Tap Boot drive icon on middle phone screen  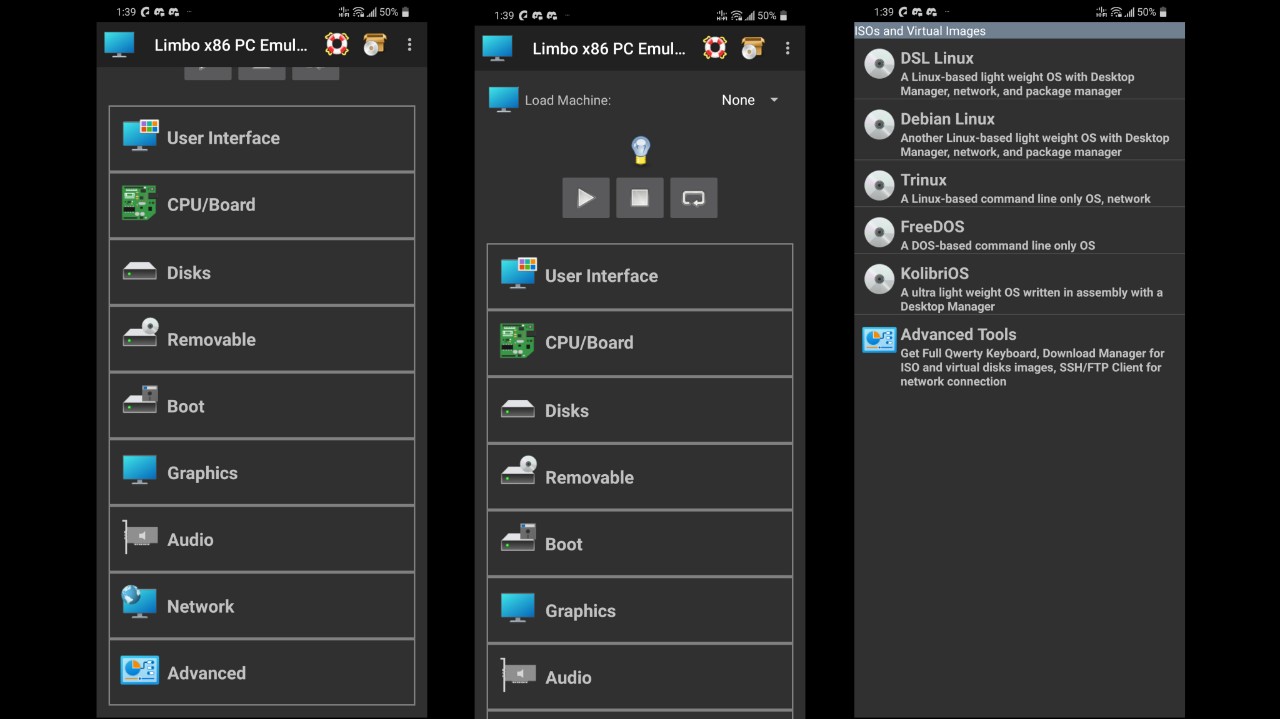tap(518, 538)
